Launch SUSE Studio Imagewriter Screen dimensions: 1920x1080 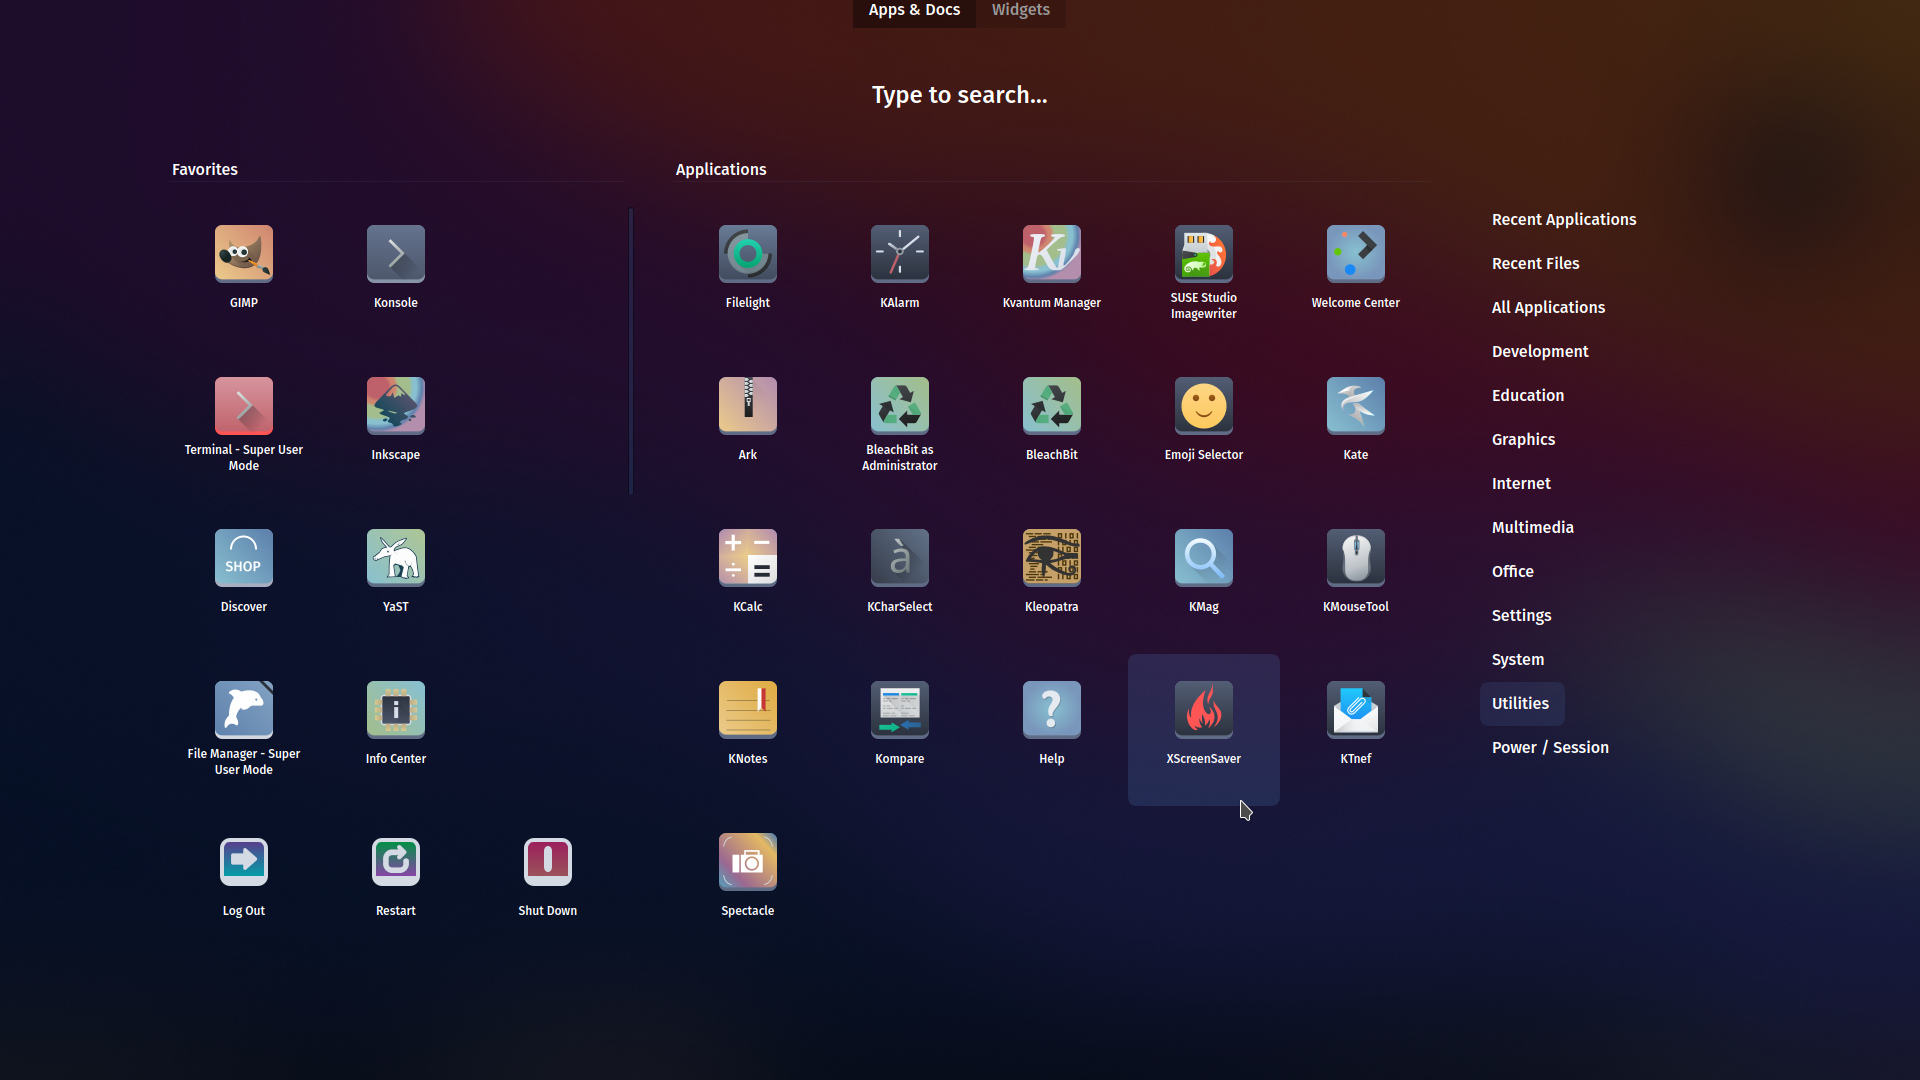click(x=1204, y=255)
